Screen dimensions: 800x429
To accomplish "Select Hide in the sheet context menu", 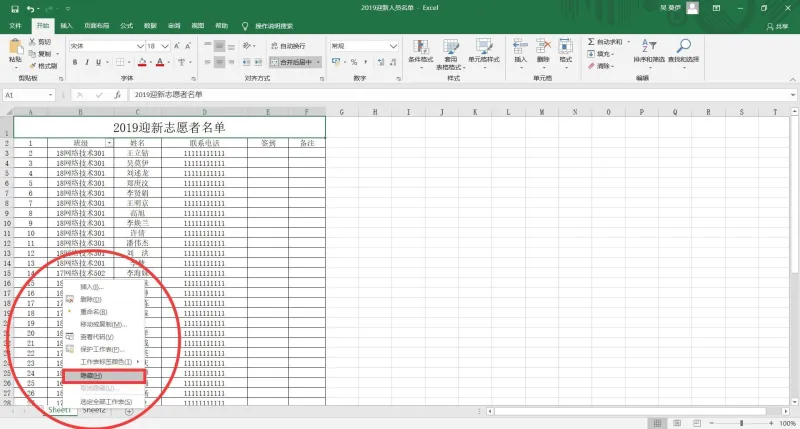I will tap(104, 376).
